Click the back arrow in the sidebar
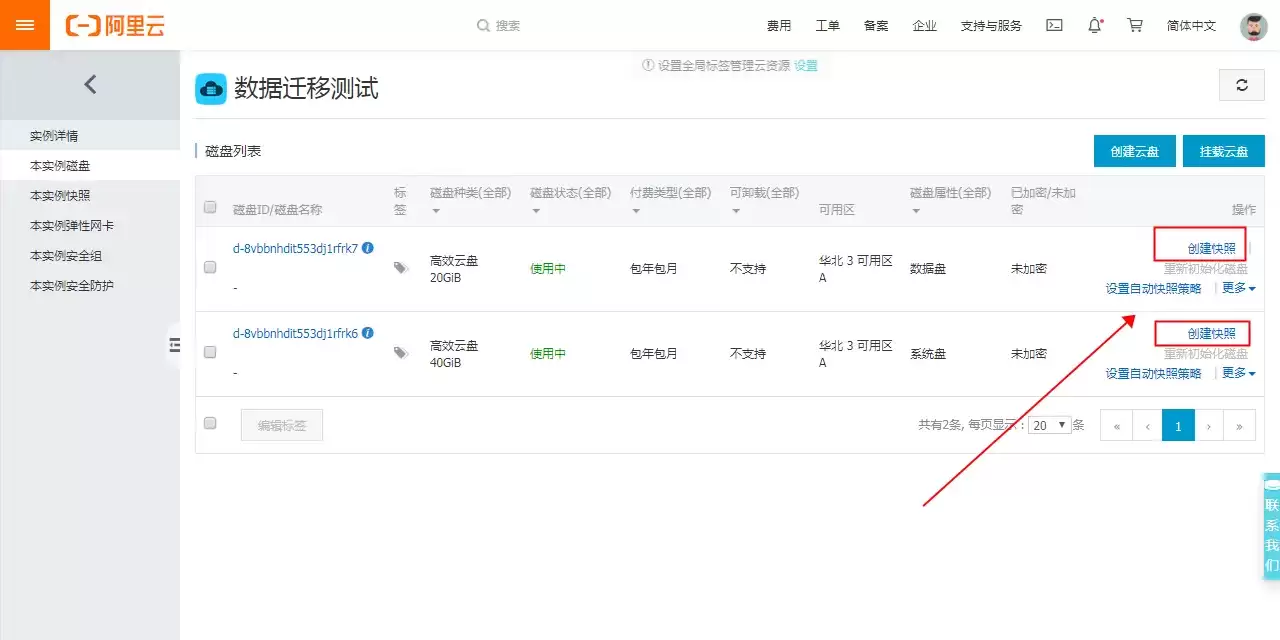The width and height of the screenshot is (1280, 640). 90,84
